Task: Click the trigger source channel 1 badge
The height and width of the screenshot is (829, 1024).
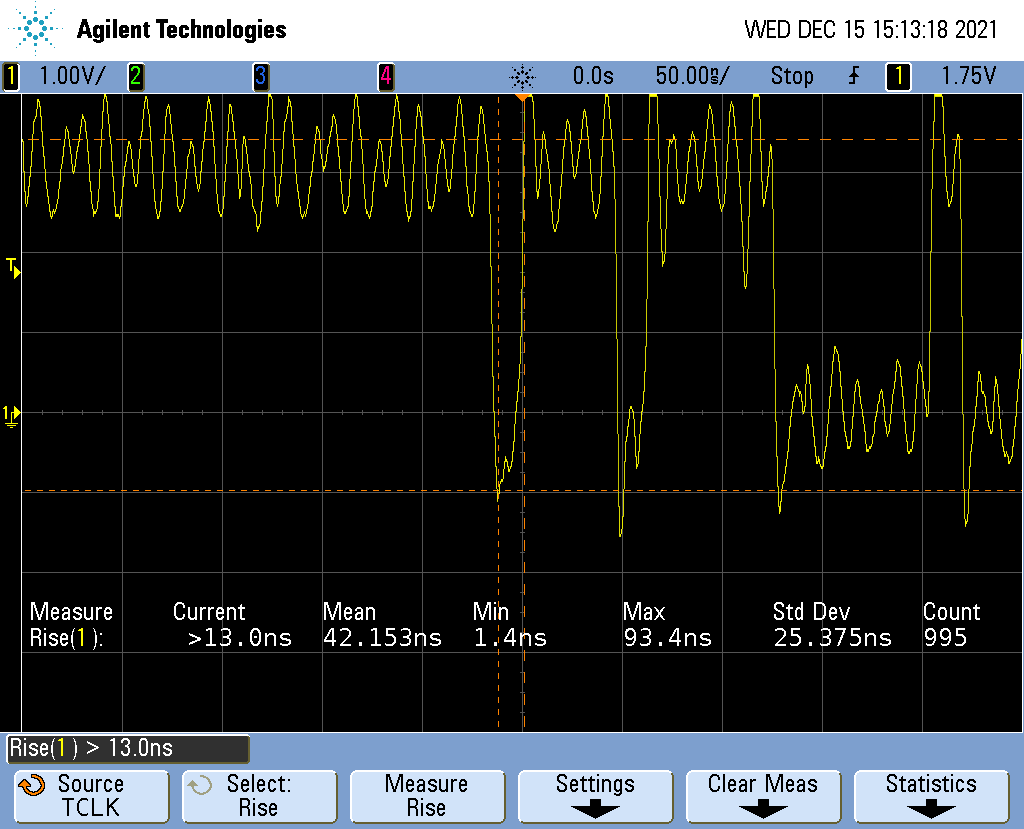Action: [898, 76]
